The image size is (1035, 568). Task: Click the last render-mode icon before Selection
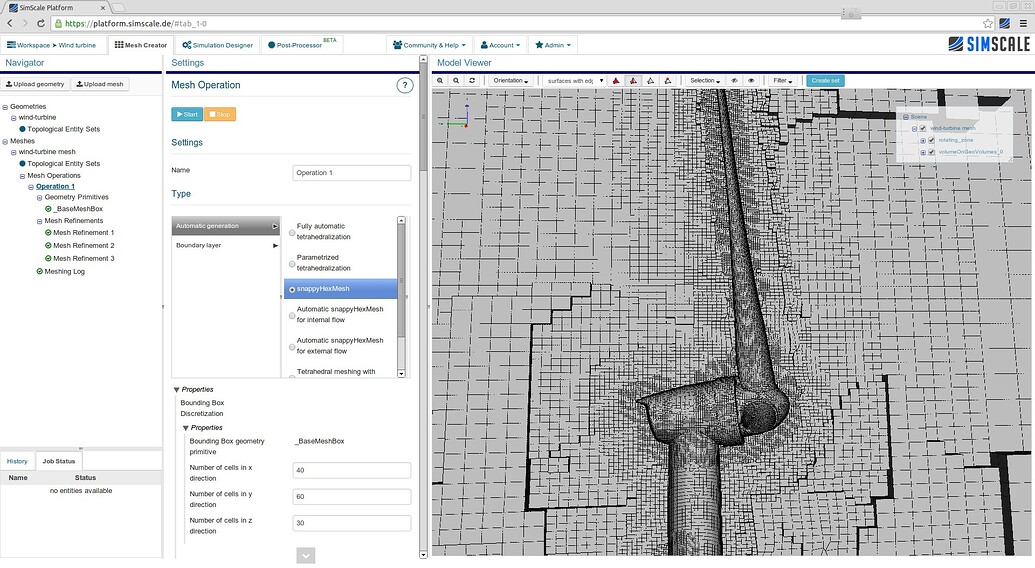668,80
